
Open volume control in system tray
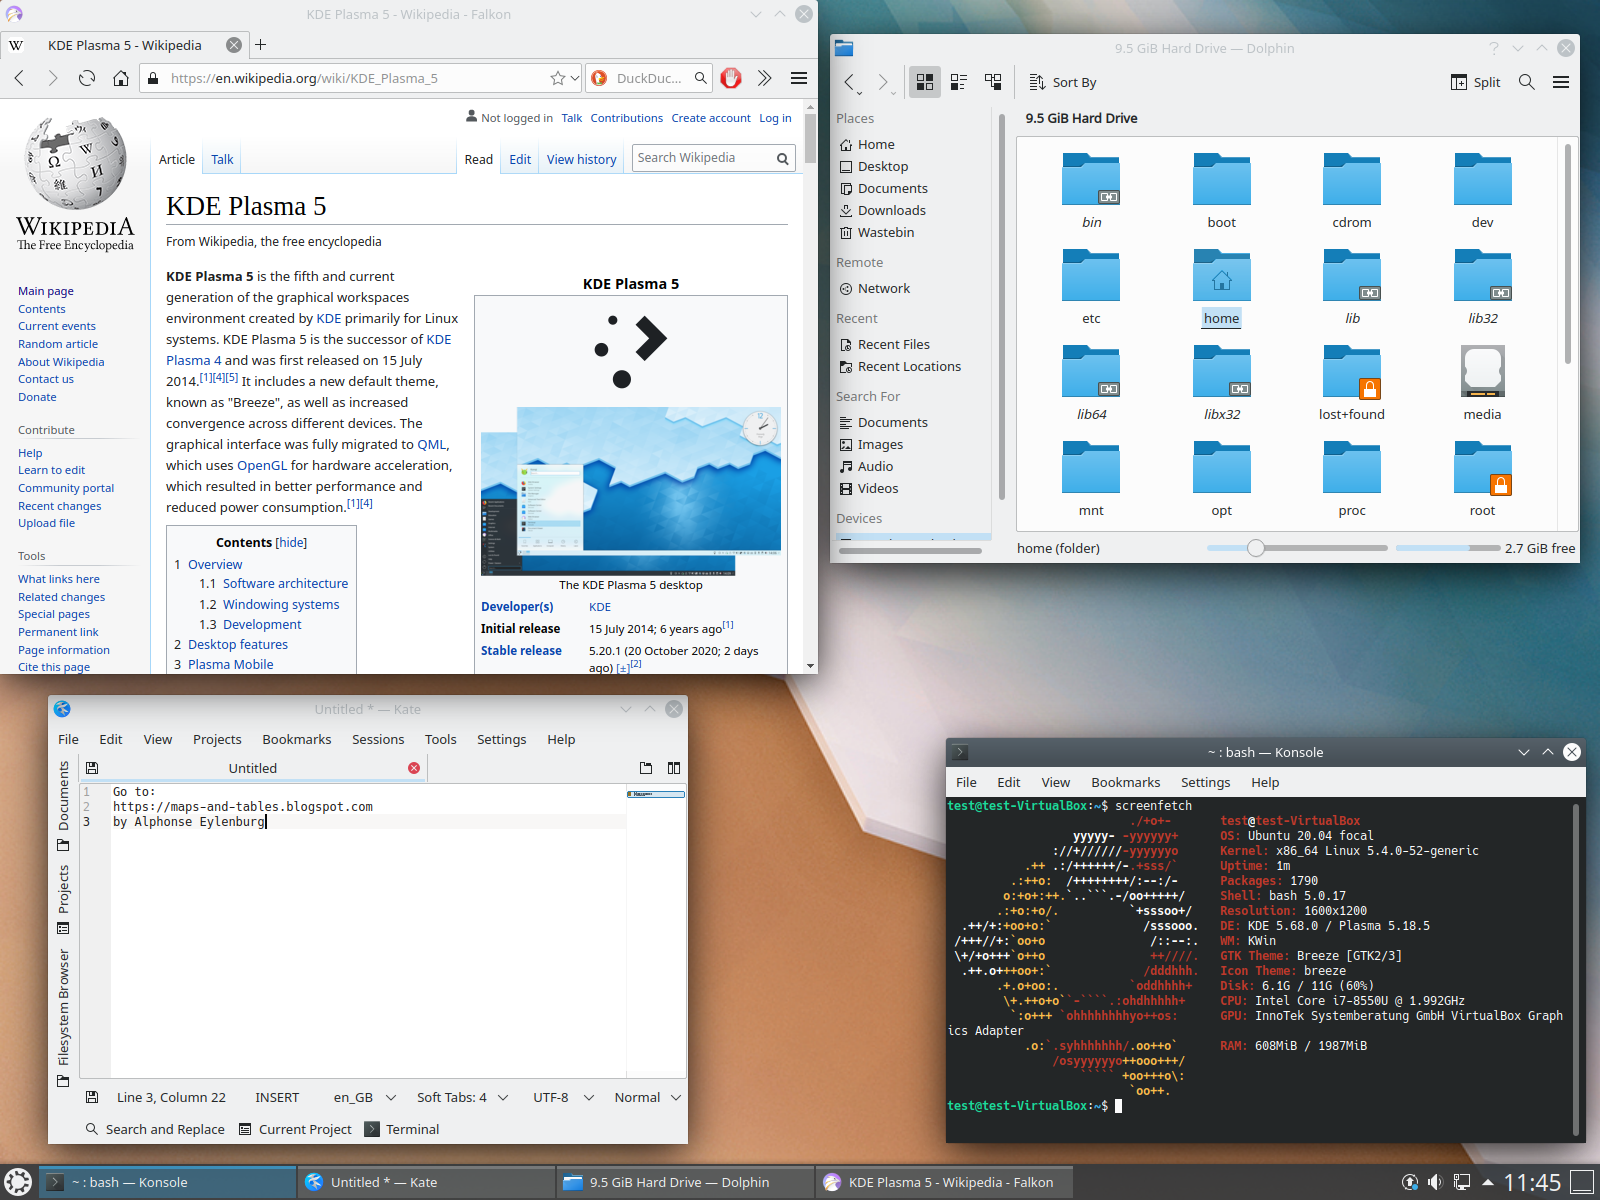pyautogui.click(x=1435, y=1182)
